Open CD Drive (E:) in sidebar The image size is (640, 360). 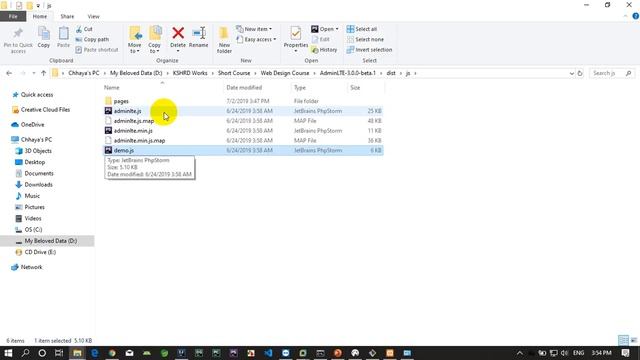40,252
